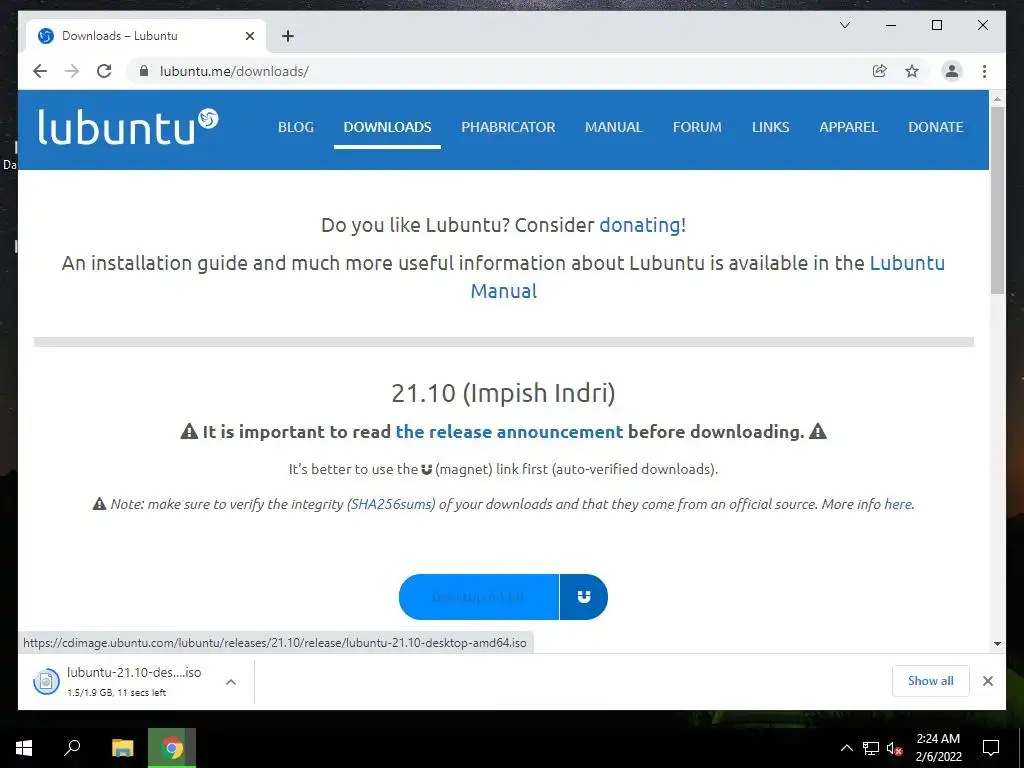
Task: Open the Windows notification center
Action: (991, 748)
